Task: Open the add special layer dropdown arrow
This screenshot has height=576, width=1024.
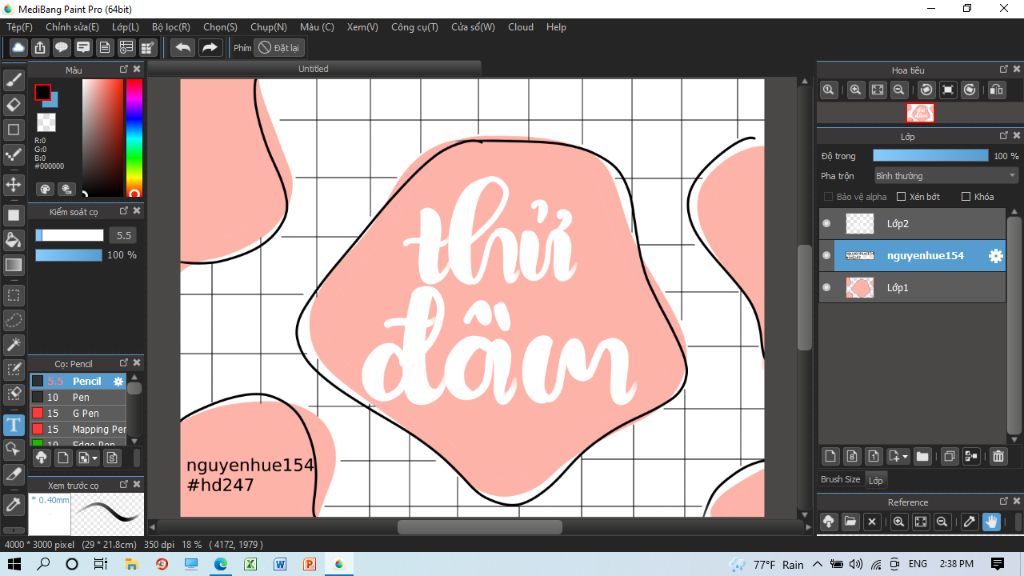Action: tap(905, 457)
